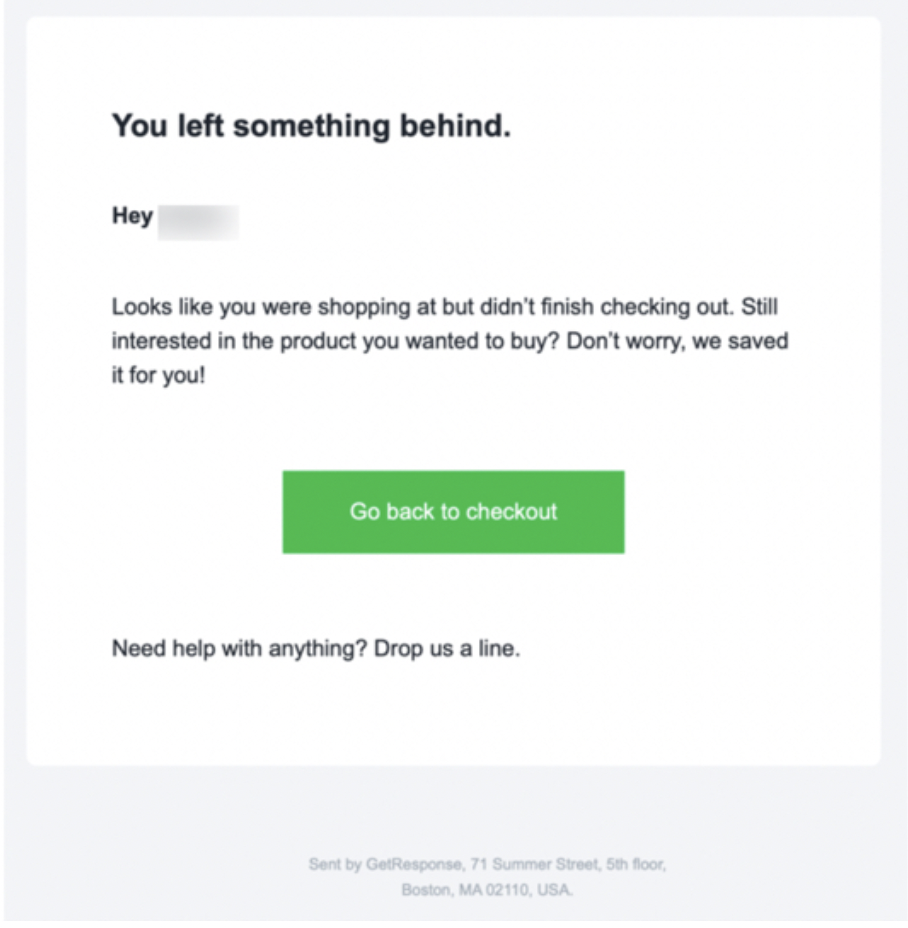Screen dimensions: 908x928
Task: Click 'Still' at the end of the first line
Action: click(759, 307)
